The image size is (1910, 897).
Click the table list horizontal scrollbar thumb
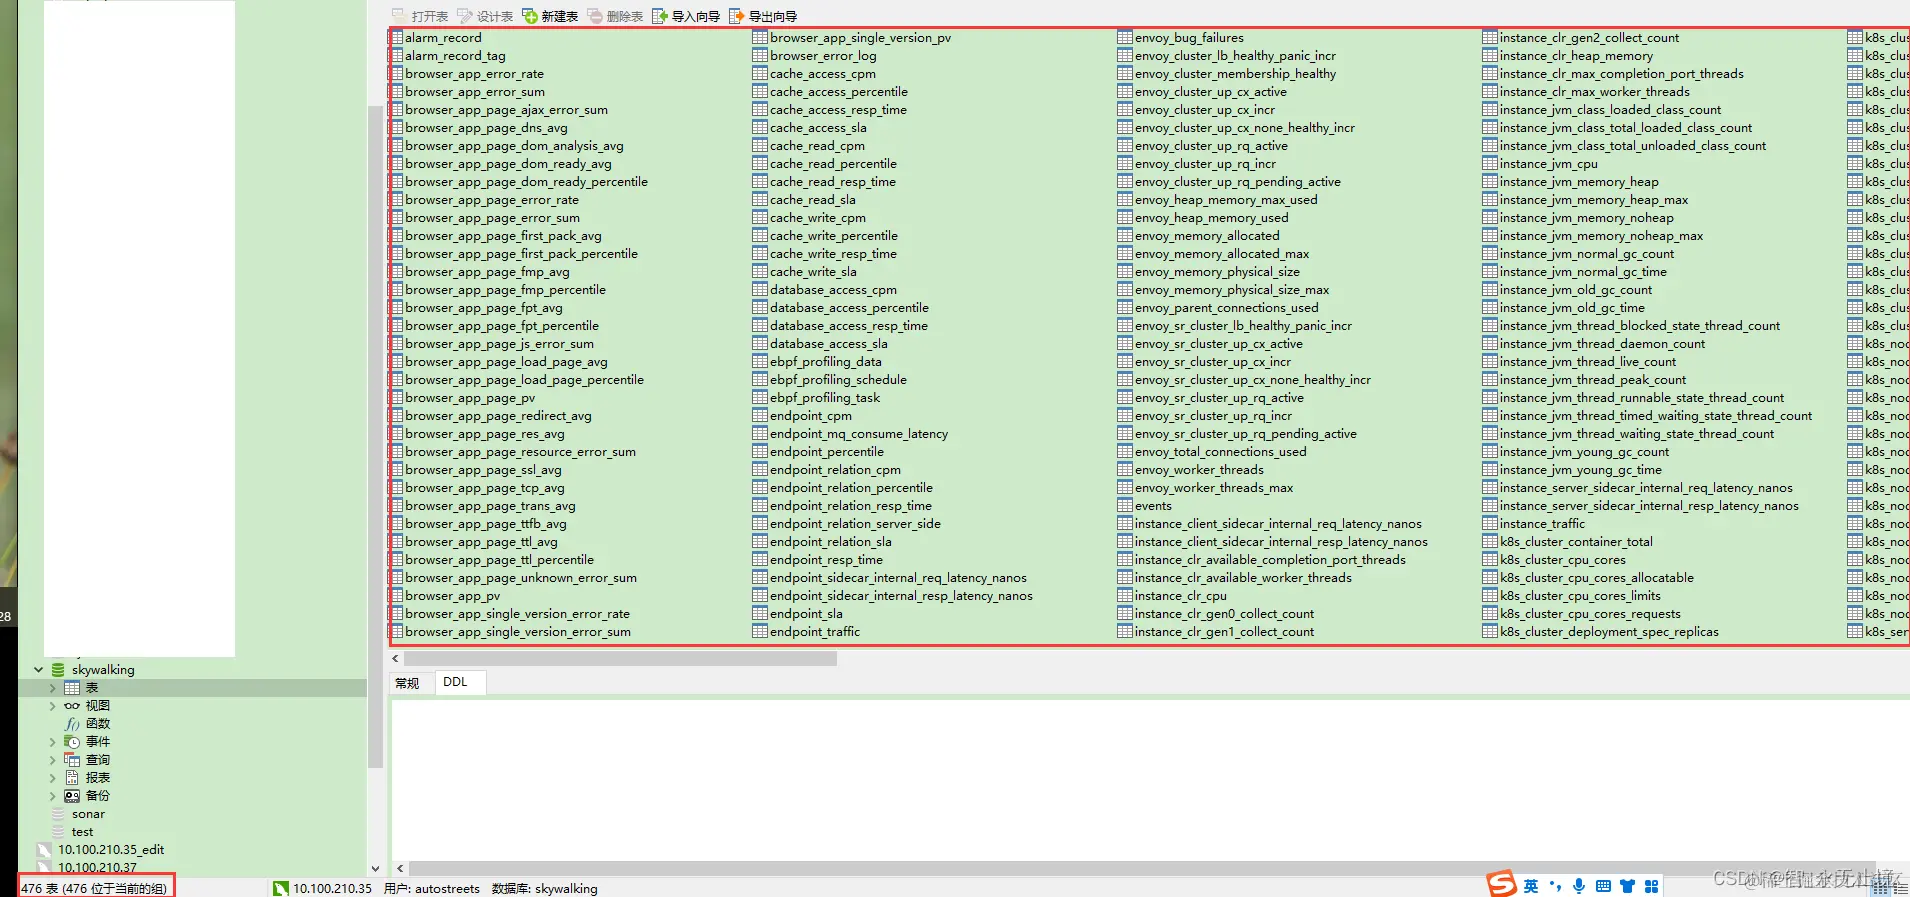click(620, 658)
